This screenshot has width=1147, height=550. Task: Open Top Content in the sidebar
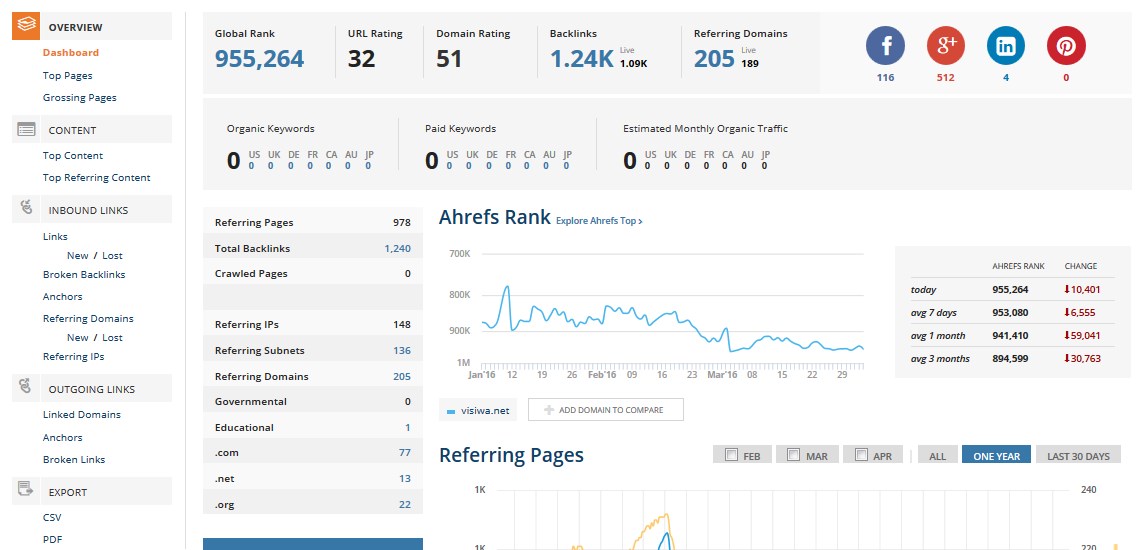(72, 155)
